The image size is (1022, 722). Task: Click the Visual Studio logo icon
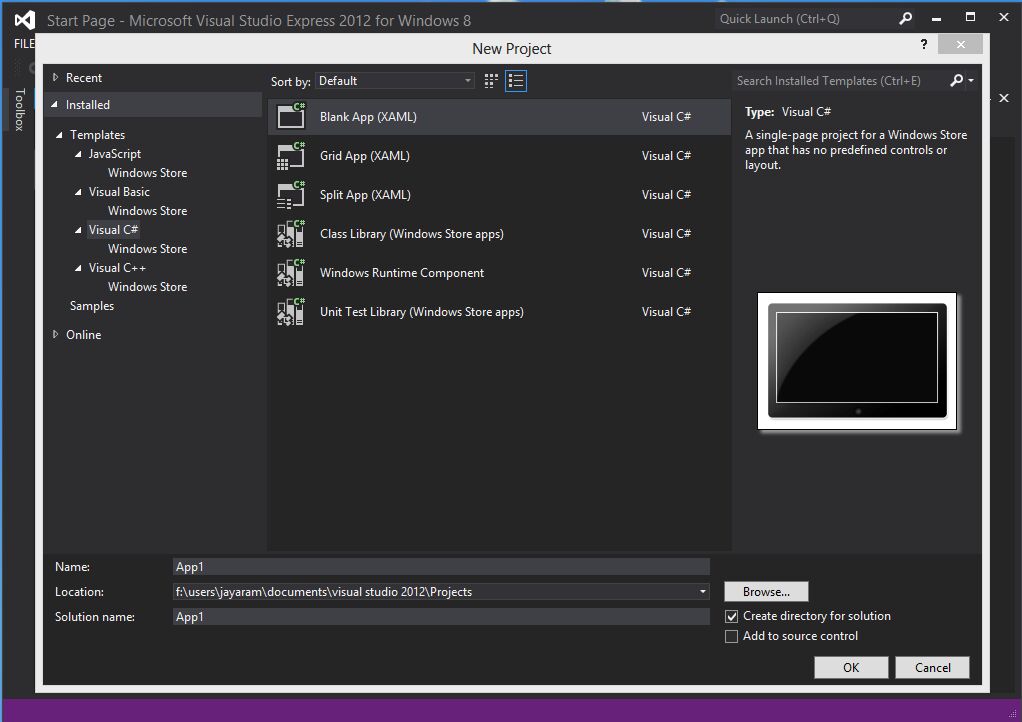click(25, 20)
